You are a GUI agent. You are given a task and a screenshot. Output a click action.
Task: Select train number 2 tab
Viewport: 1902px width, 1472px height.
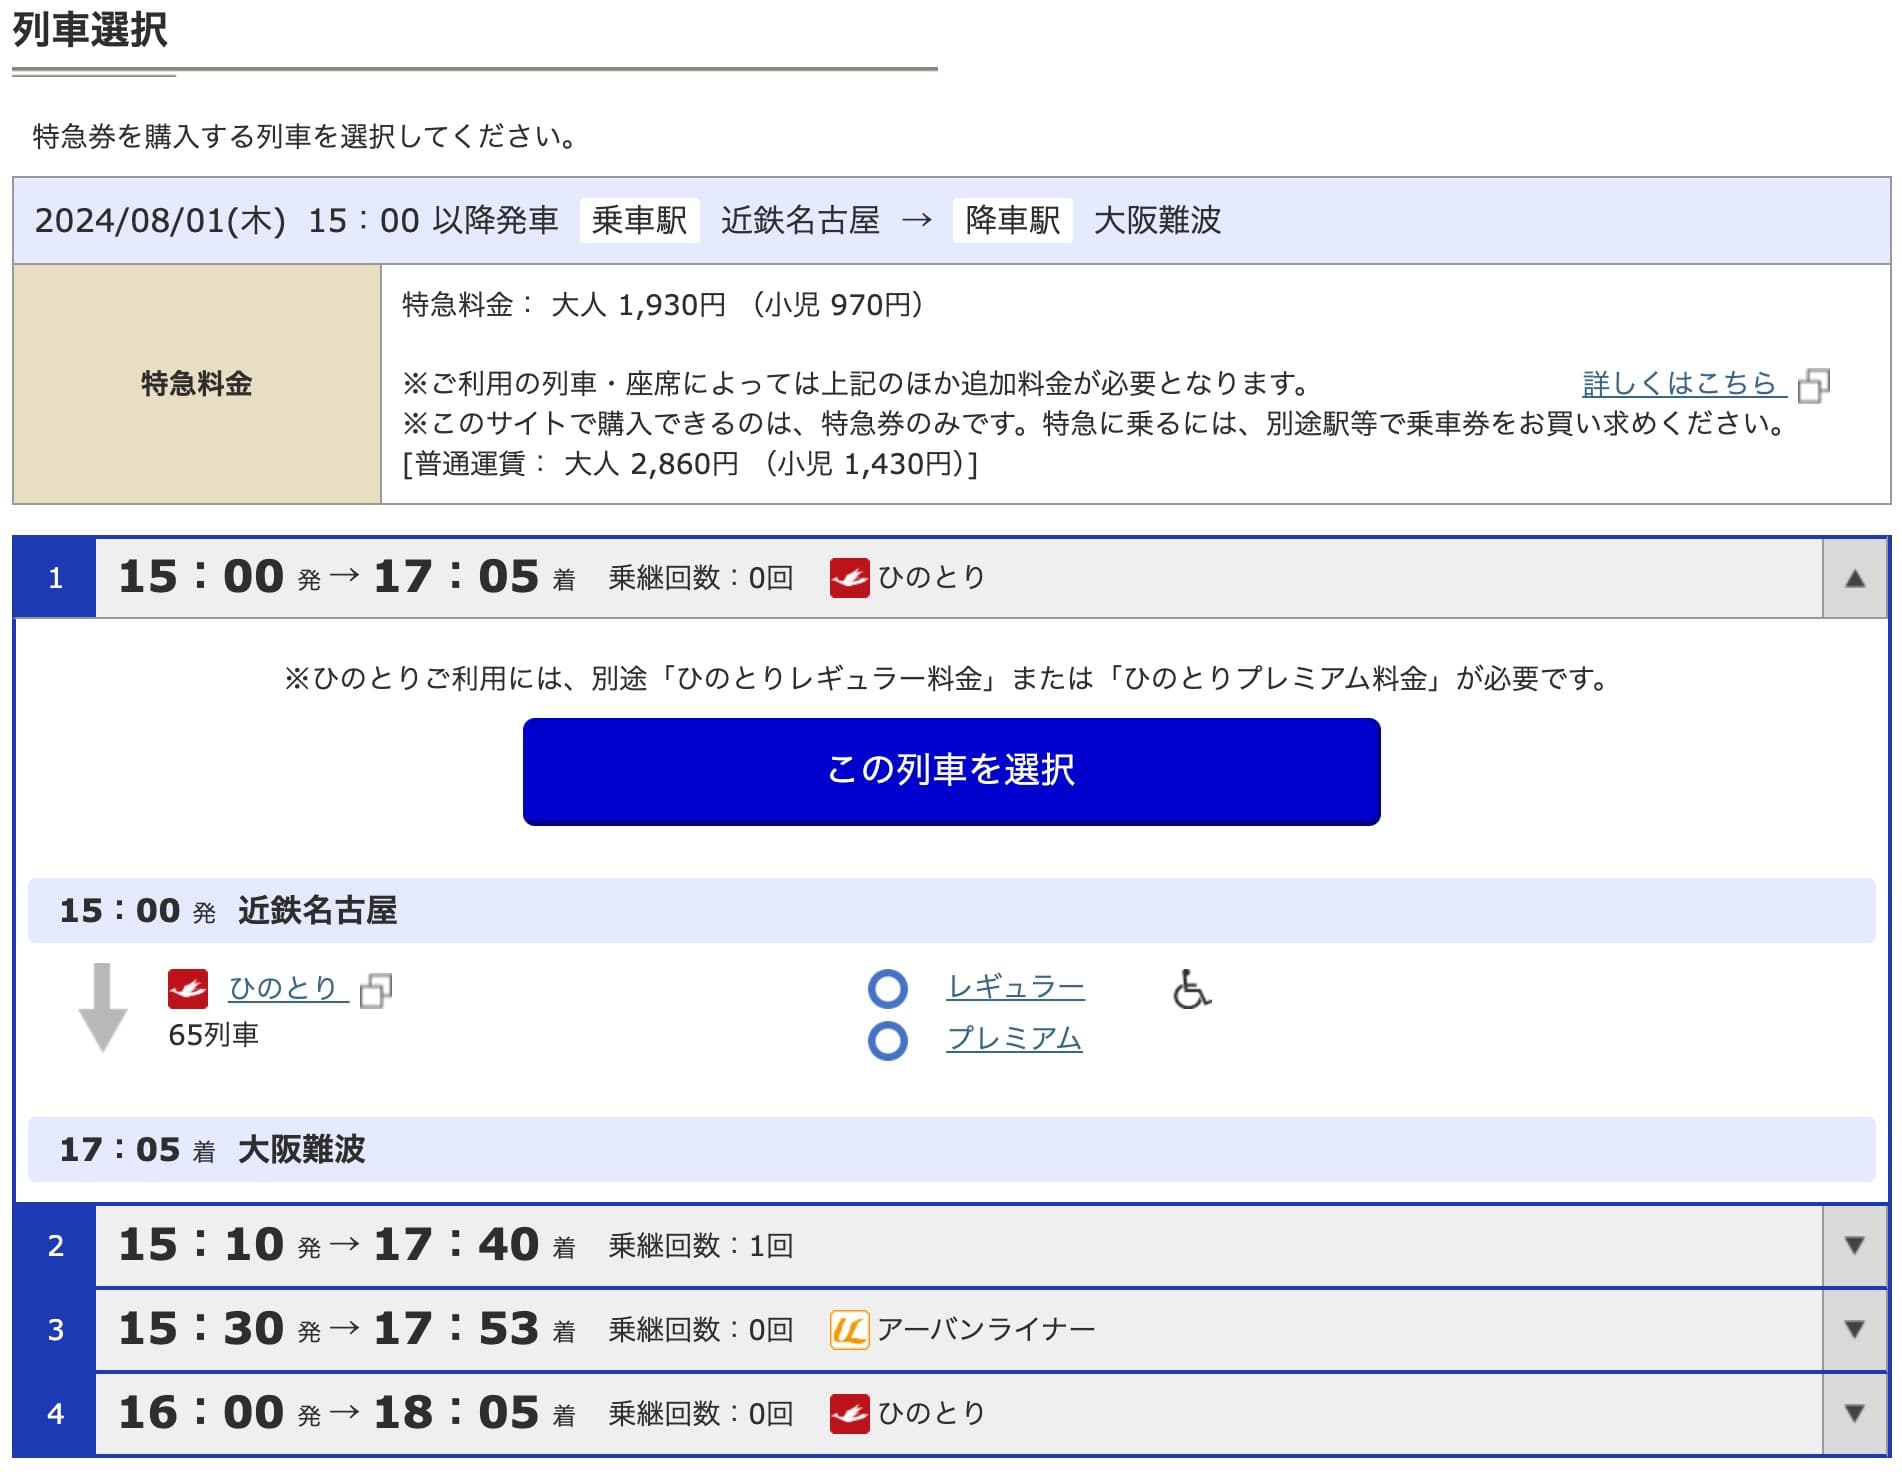(55, 1246)
